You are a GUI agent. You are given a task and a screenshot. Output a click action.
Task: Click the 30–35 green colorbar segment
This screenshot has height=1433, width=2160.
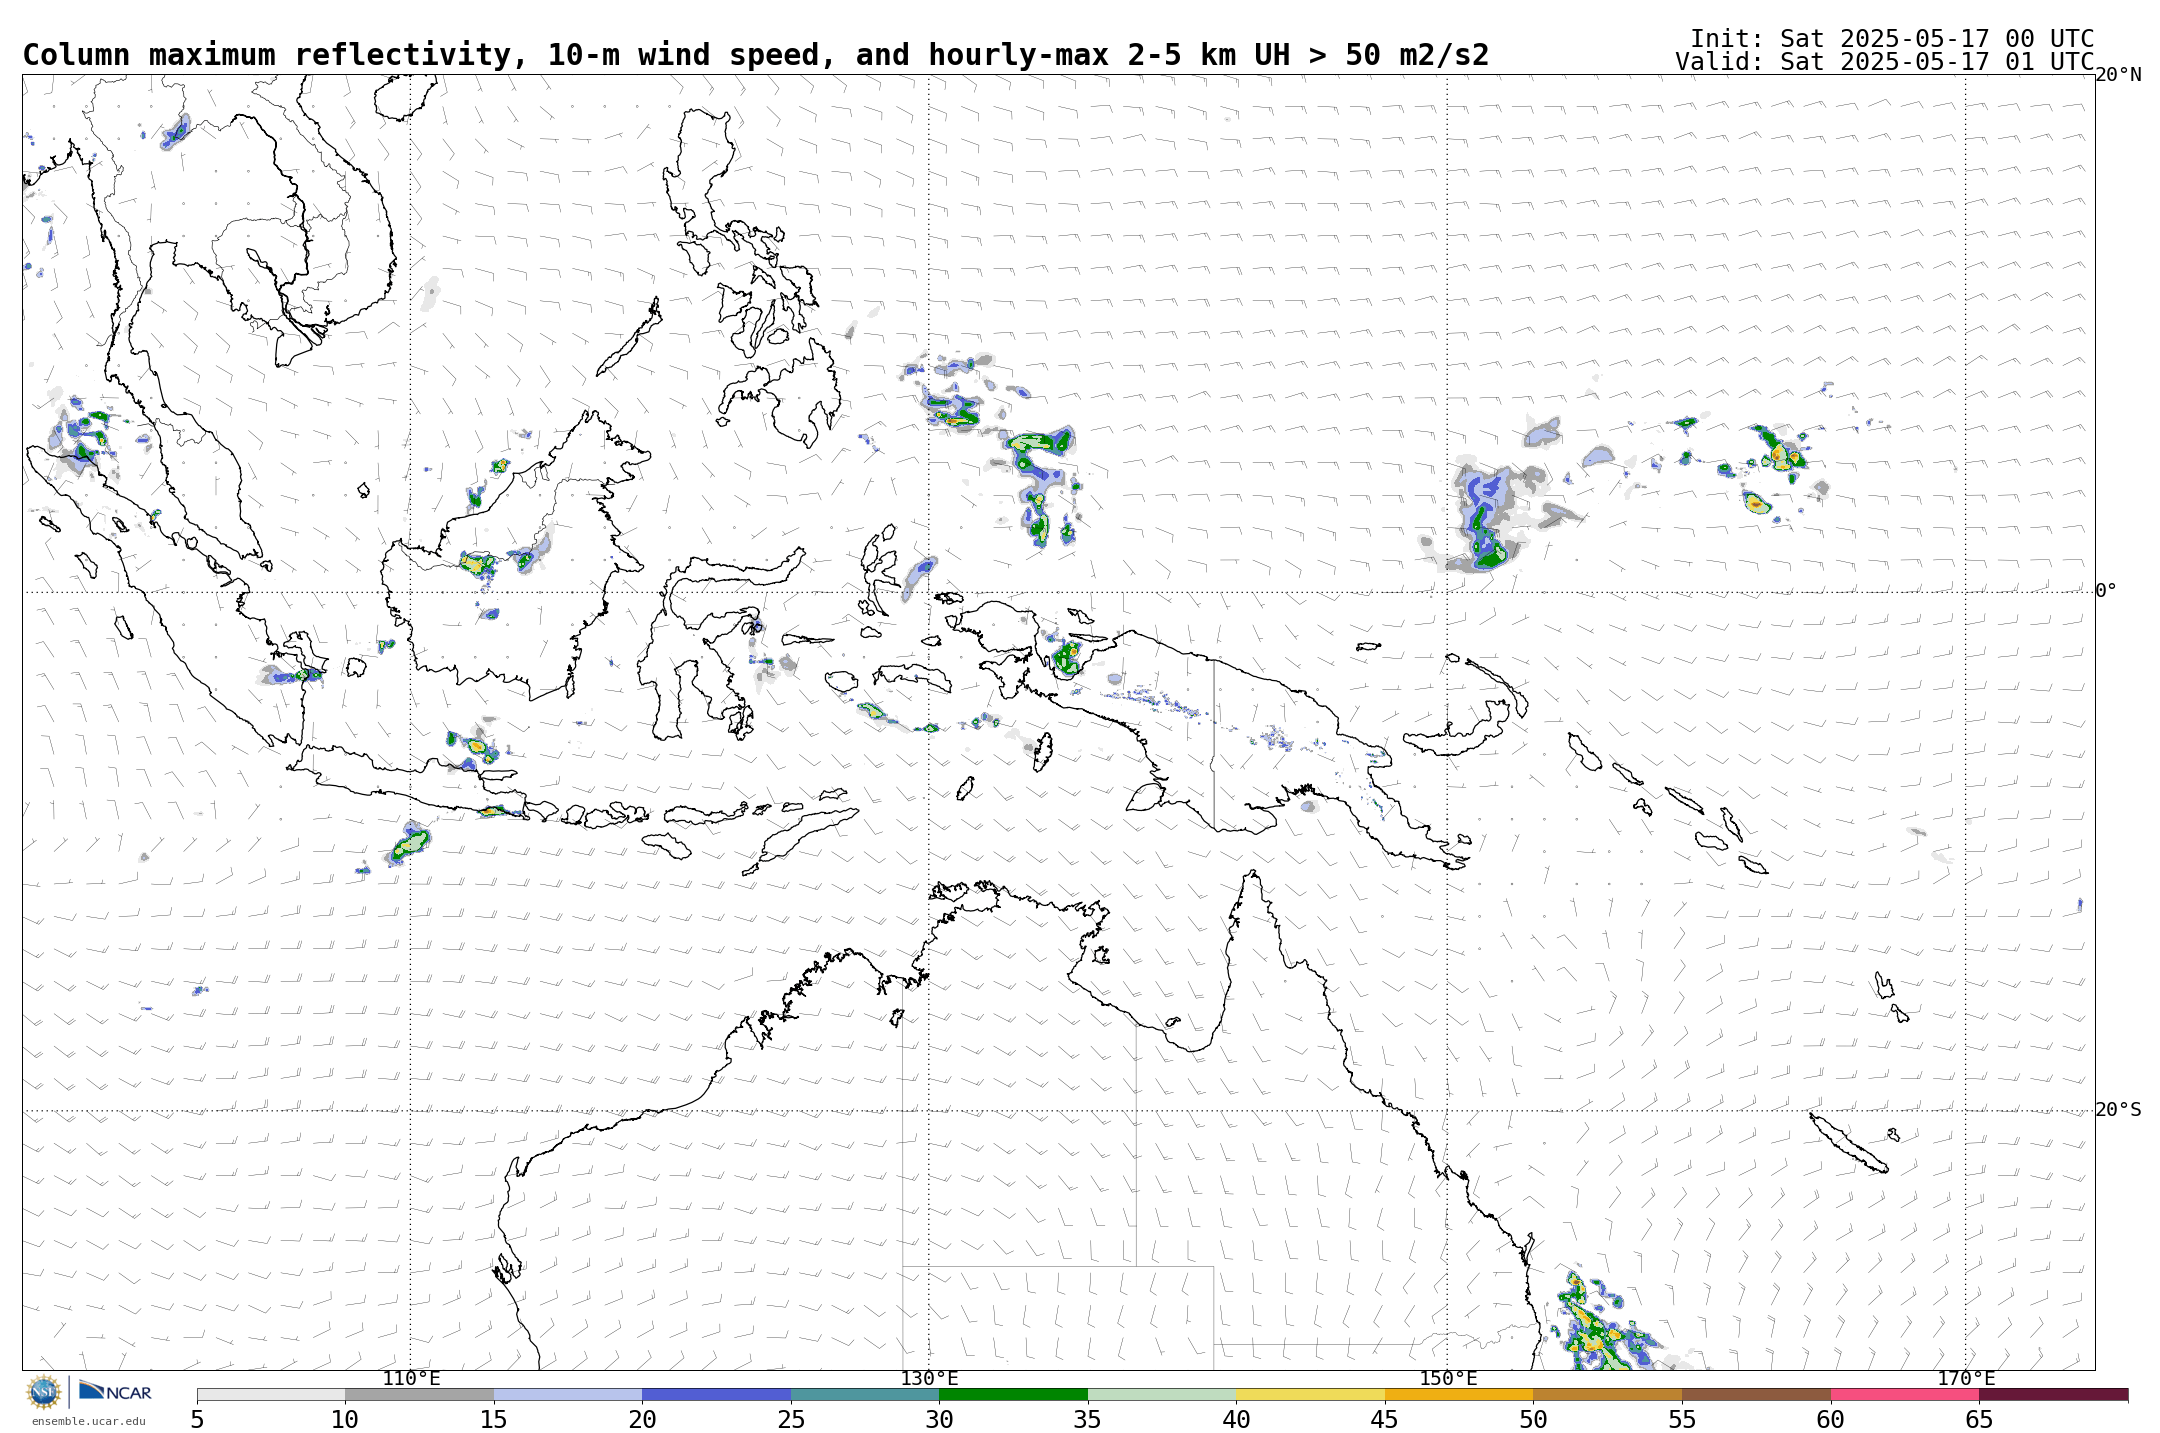(x=1013, y=1394)
